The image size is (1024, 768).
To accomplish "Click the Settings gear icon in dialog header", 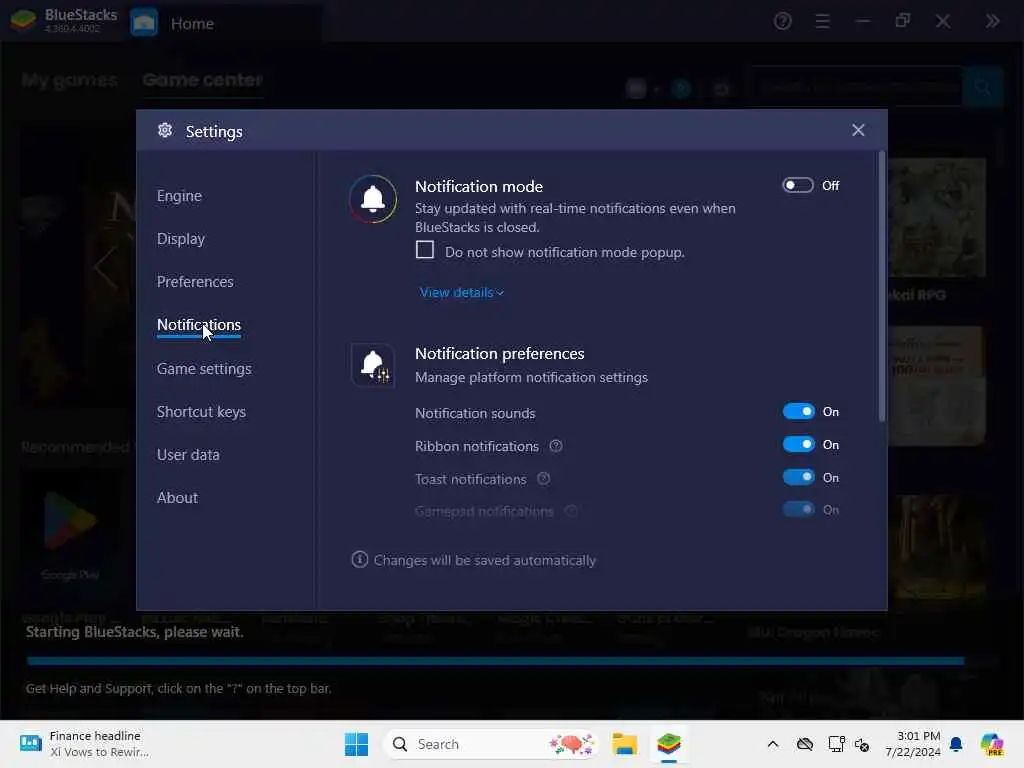I will [165, 131].
